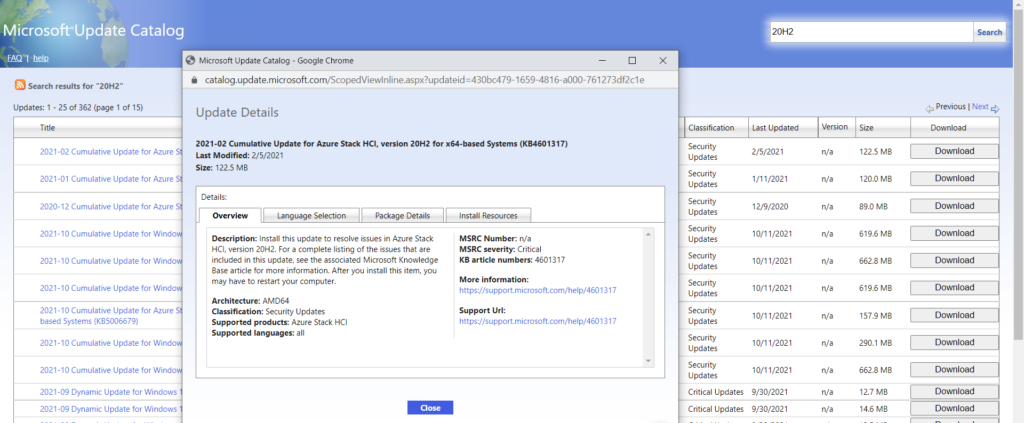Image resolution: width=1024 pixels, height=423 pixels.
Task: Click the 'Updates: 1 - 25 of 362' text
Action: [x=52, y=108]
